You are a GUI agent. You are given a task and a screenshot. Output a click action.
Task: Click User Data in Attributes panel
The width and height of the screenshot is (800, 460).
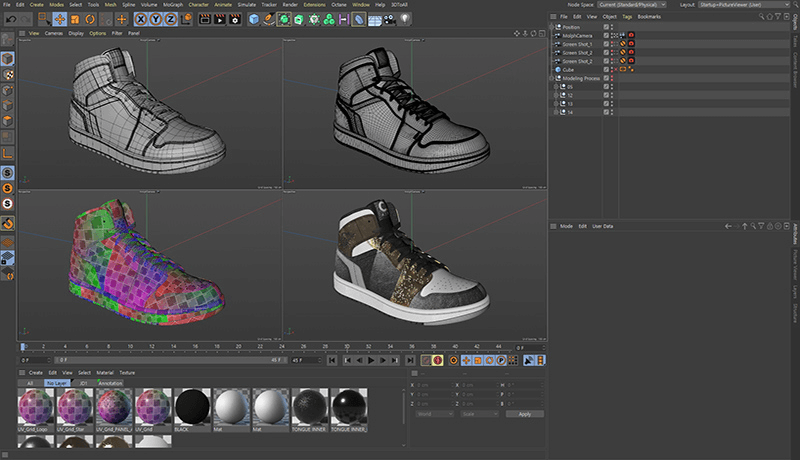(x=603, y=226)
